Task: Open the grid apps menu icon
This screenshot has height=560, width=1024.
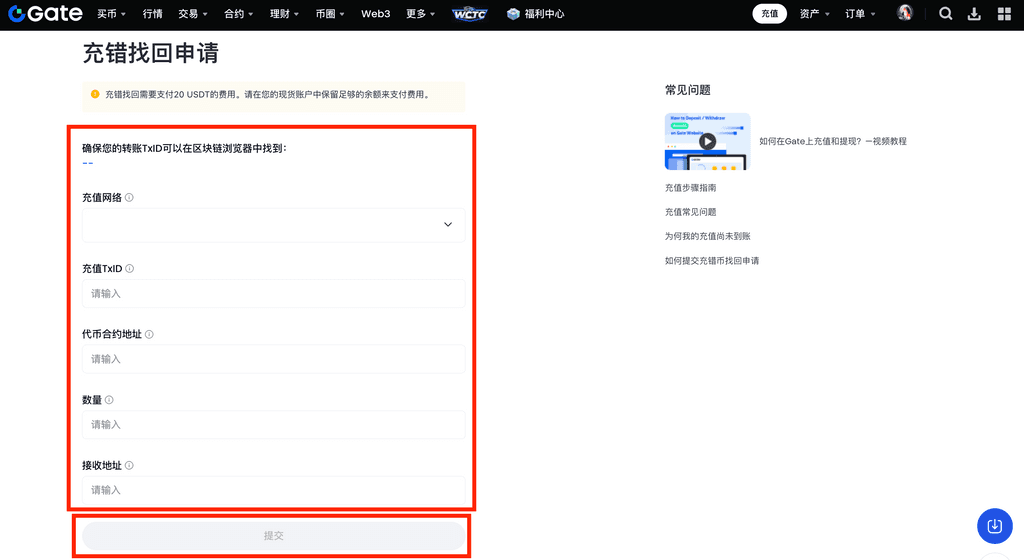Action: pyautogui.click(x=1004, y=14)
